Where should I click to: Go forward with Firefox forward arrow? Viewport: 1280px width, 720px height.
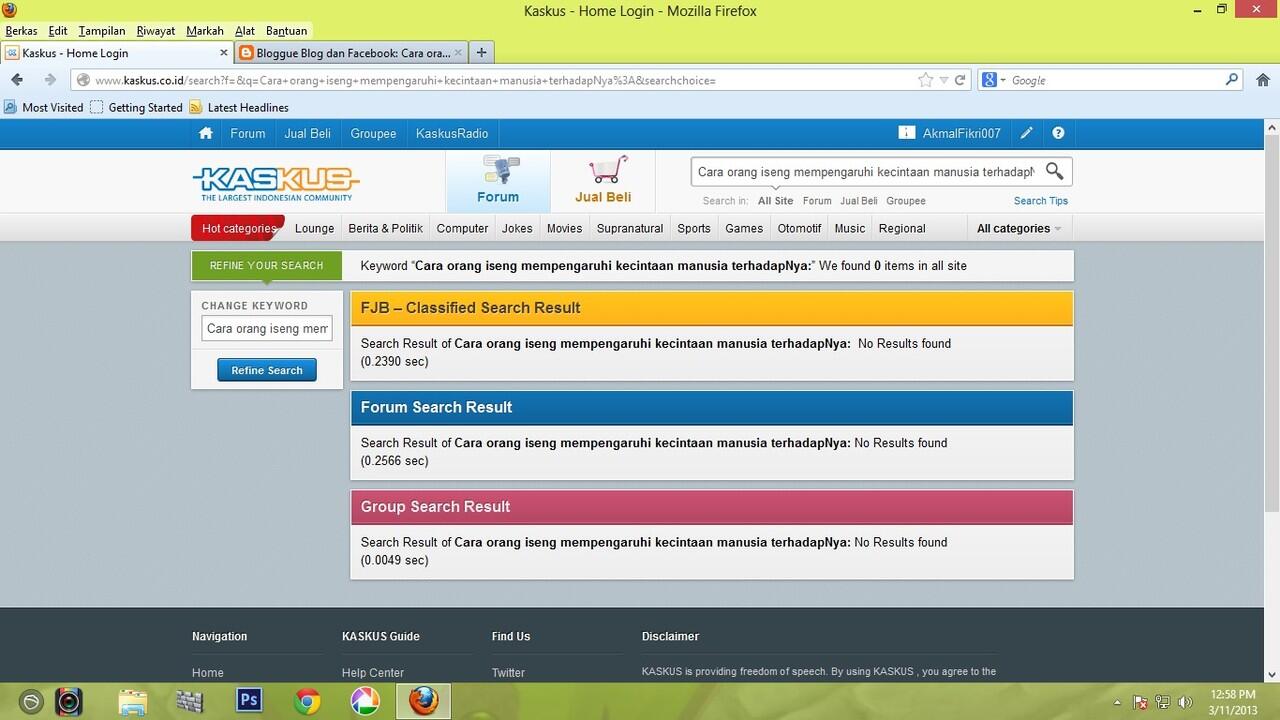coord(50,80)
